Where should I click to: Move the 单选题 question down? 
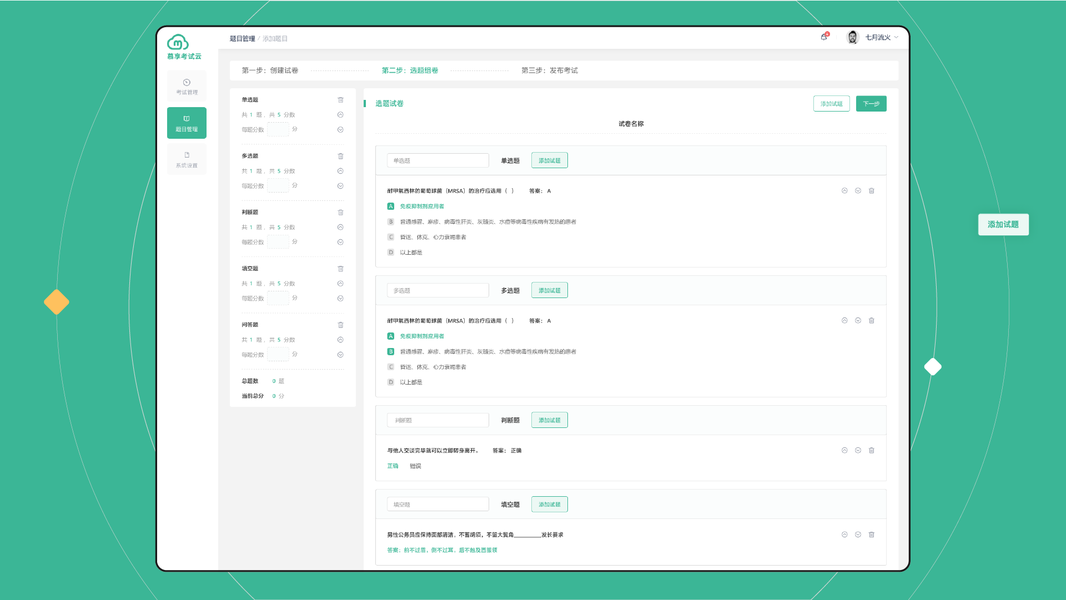point(858,191)
